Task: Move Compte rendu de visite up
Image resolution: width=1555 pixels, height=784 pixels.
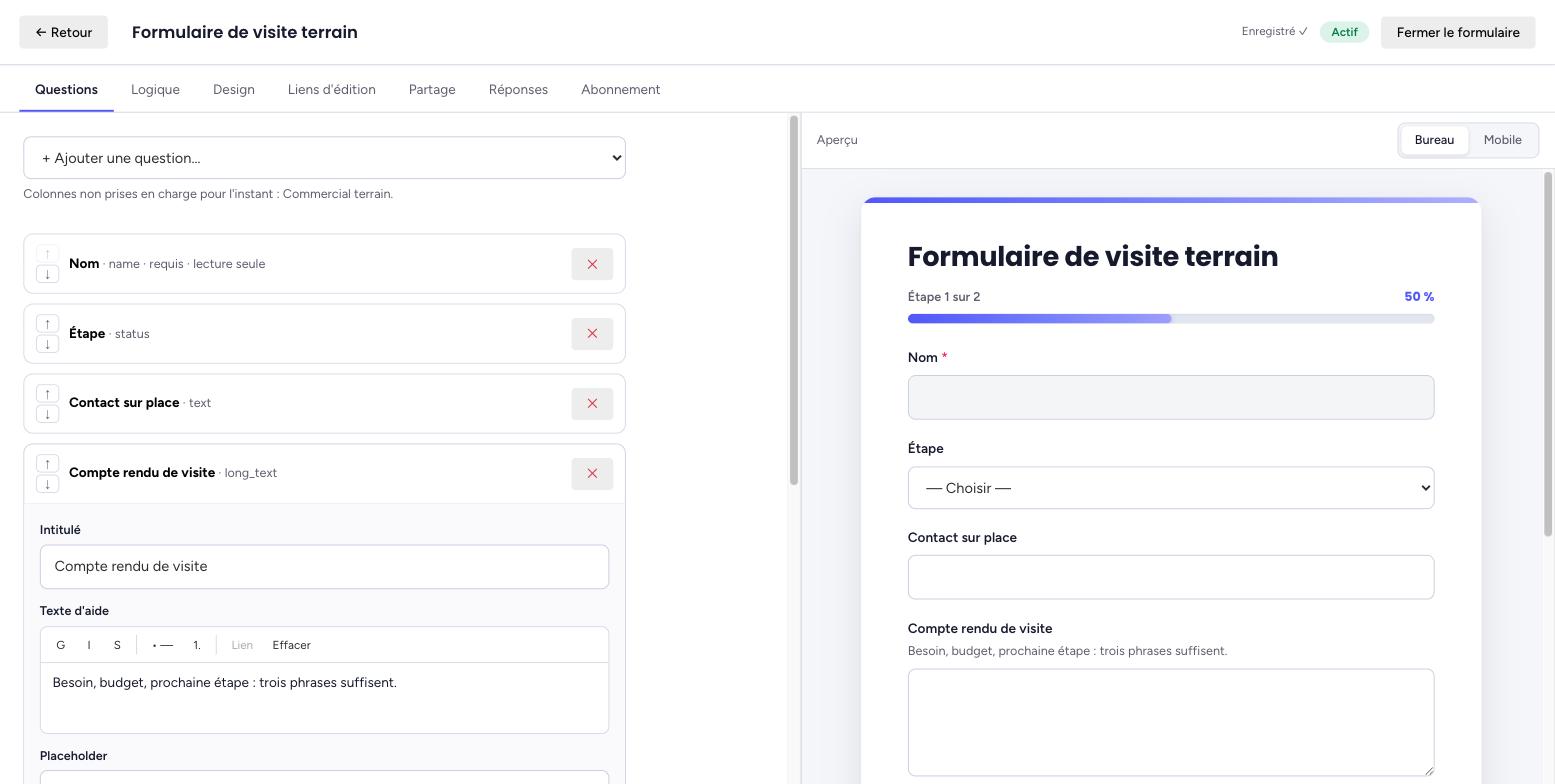Action: [x=47, y=464]
